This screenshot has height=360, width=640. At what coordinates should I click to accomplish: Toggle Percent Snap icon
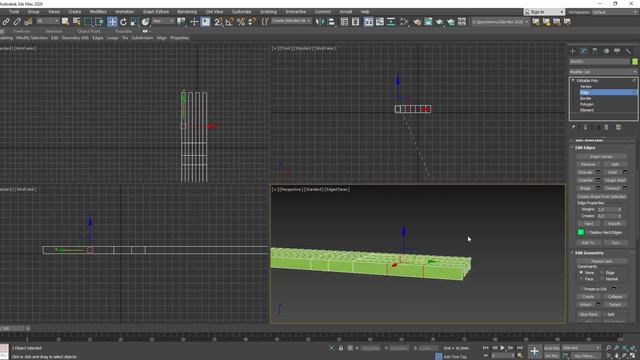[x=241, y=22]
